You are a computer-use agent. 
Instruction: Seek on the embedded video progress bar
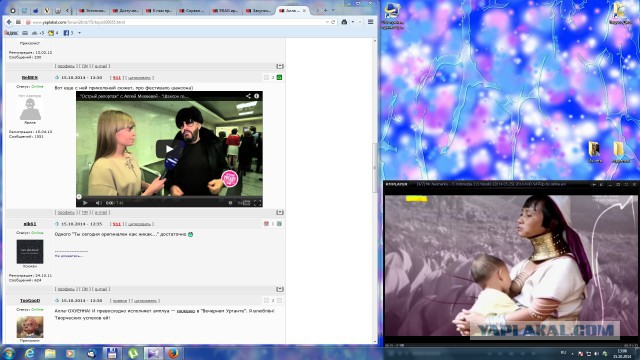click(x=169, y=197)
